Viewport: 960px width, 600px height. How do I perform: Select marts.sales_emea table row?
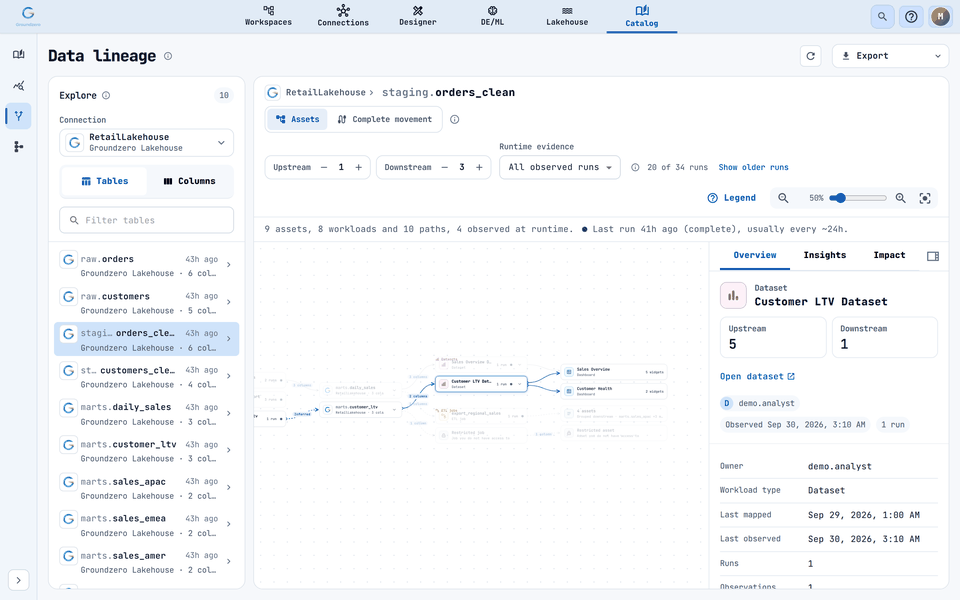click(x=146, y=525)
